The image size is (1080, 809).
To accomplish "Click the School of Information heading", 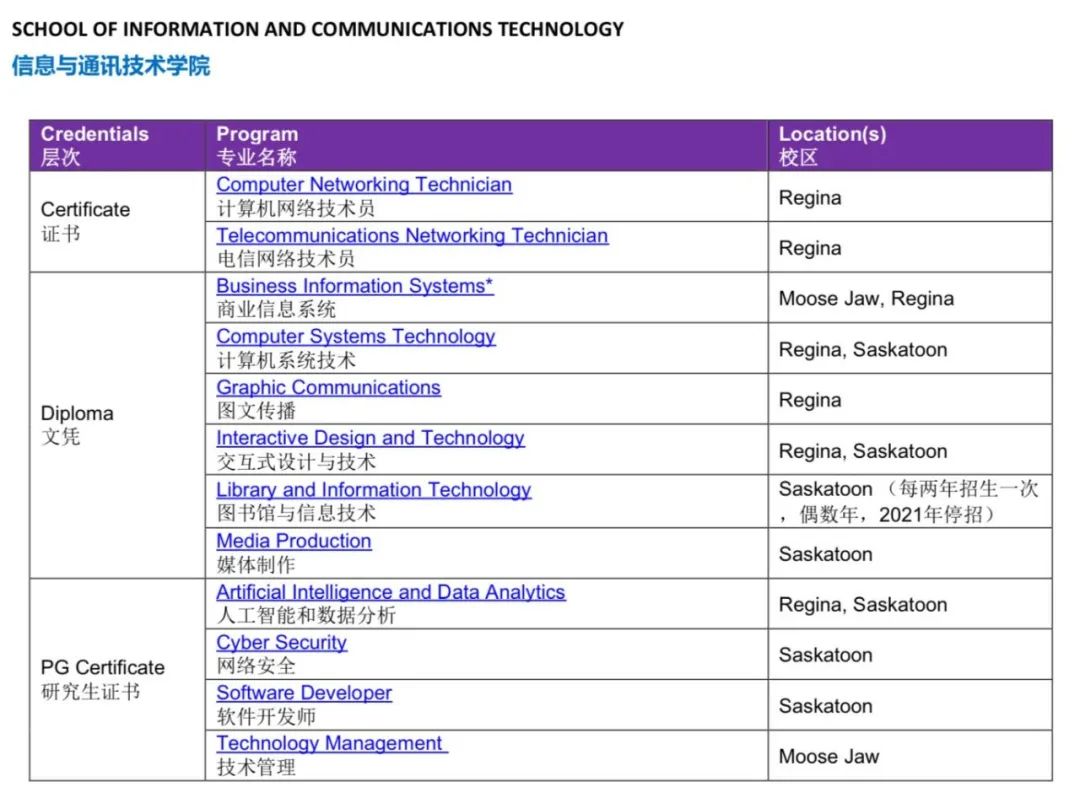I will pyautogui.click(x=318, y=30).
